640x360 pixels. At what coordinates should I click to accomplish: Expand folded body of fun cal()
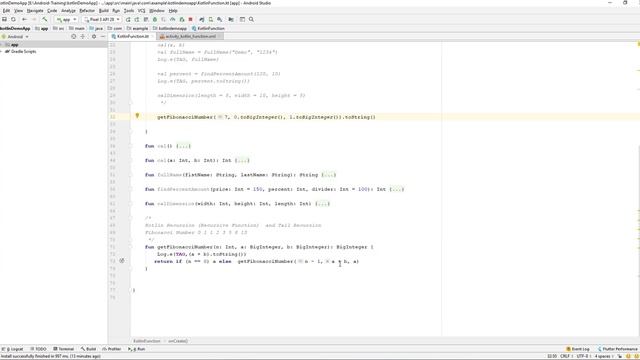(x=183, y=146)
